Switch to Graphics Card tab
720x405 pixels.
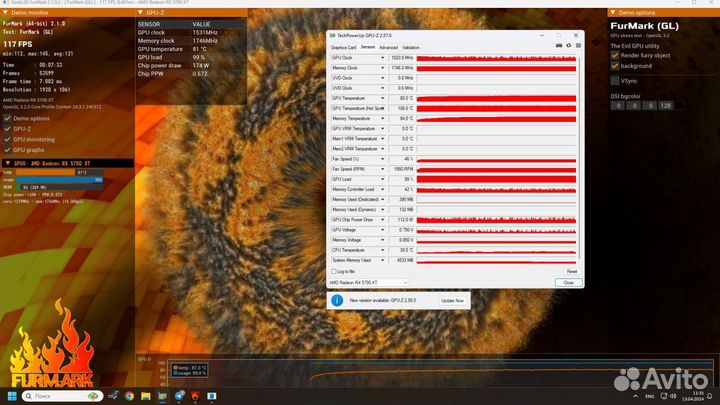click(x=343, y=47)
